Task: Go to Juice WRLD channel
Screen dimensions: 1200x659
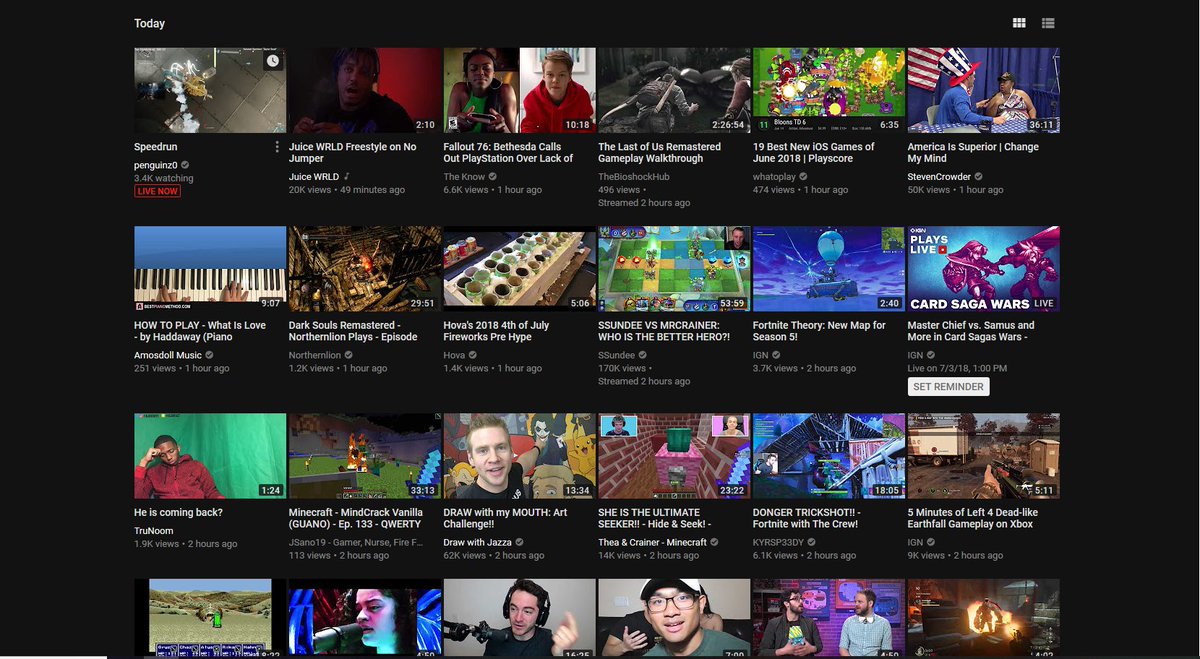Action: pyautogui.click(x=314, y=176)
